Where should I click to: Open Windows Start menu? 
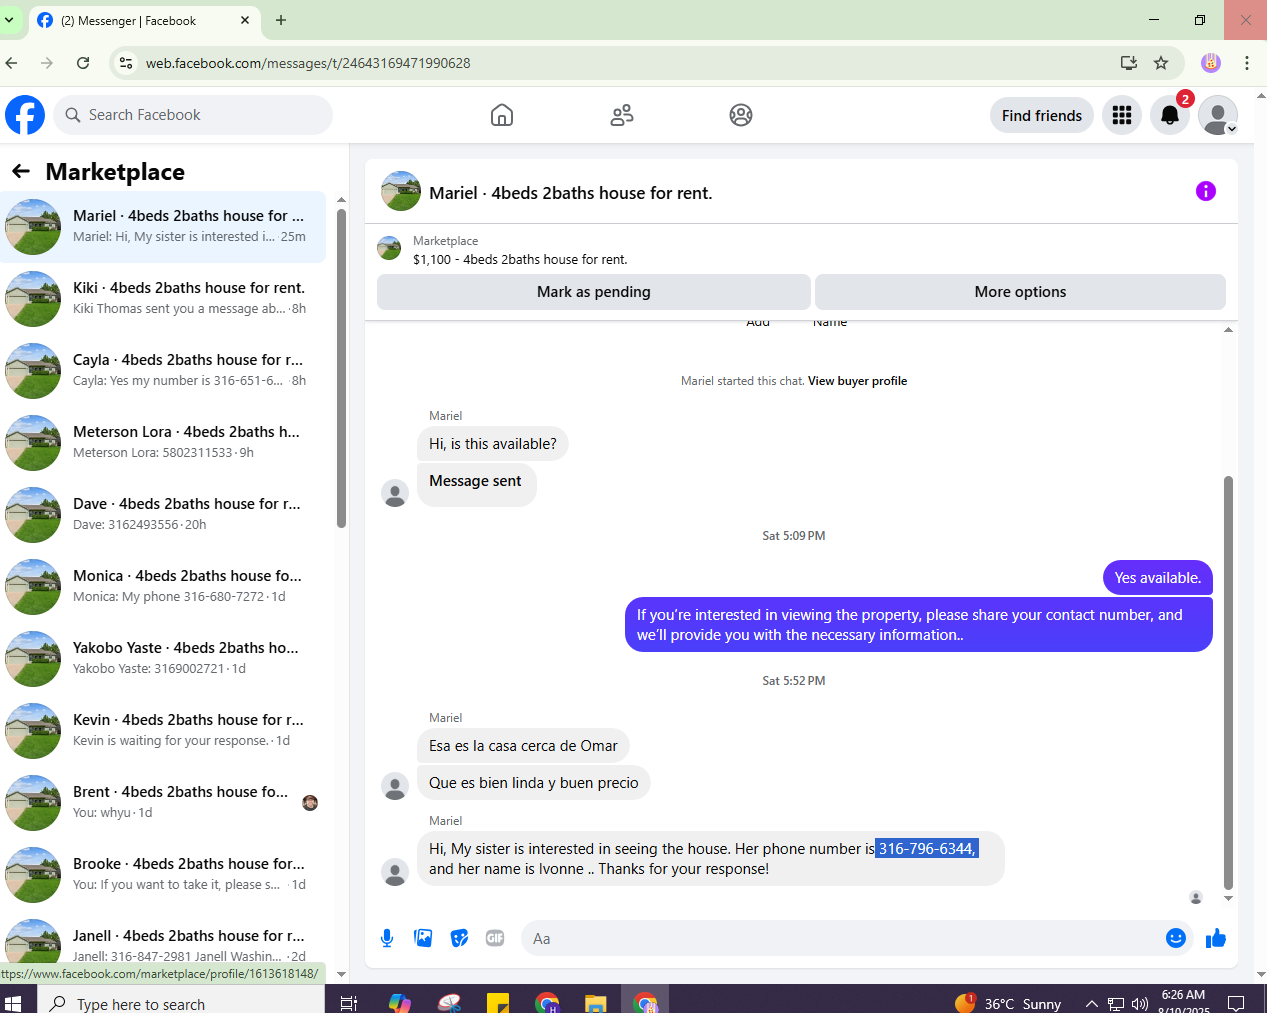coord(13,1002)
